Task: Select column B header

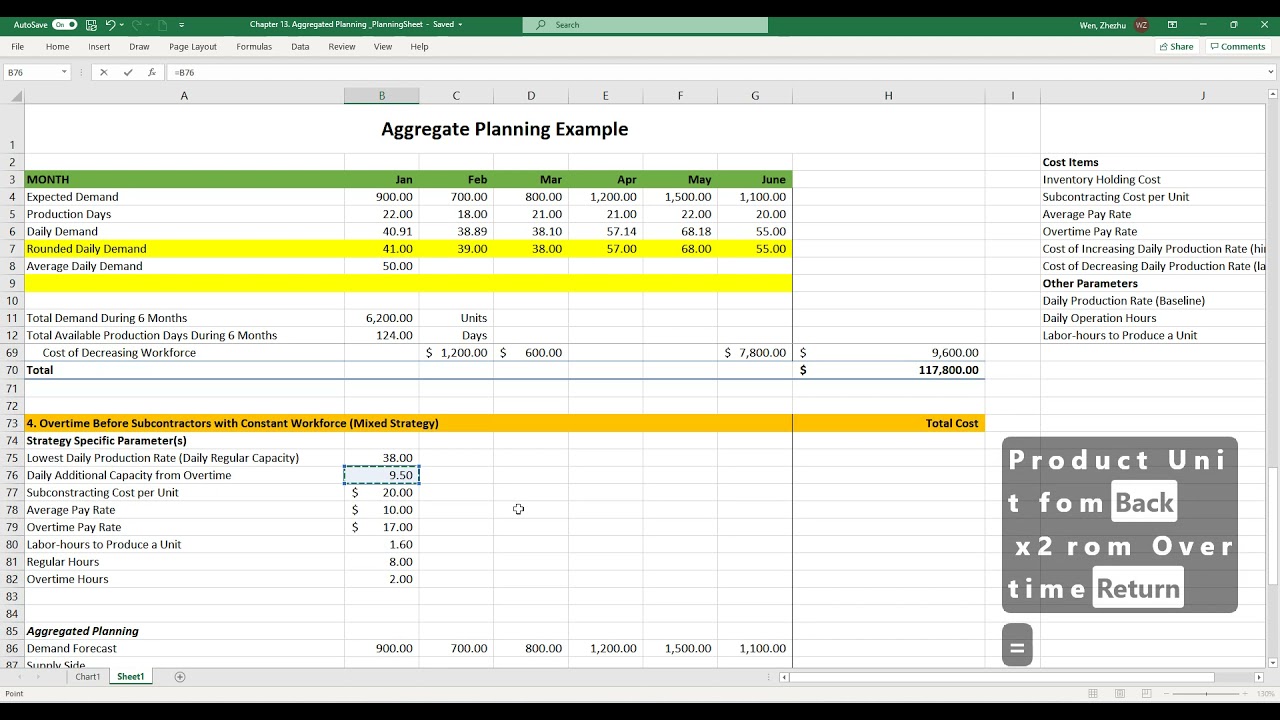Action: 381,96
